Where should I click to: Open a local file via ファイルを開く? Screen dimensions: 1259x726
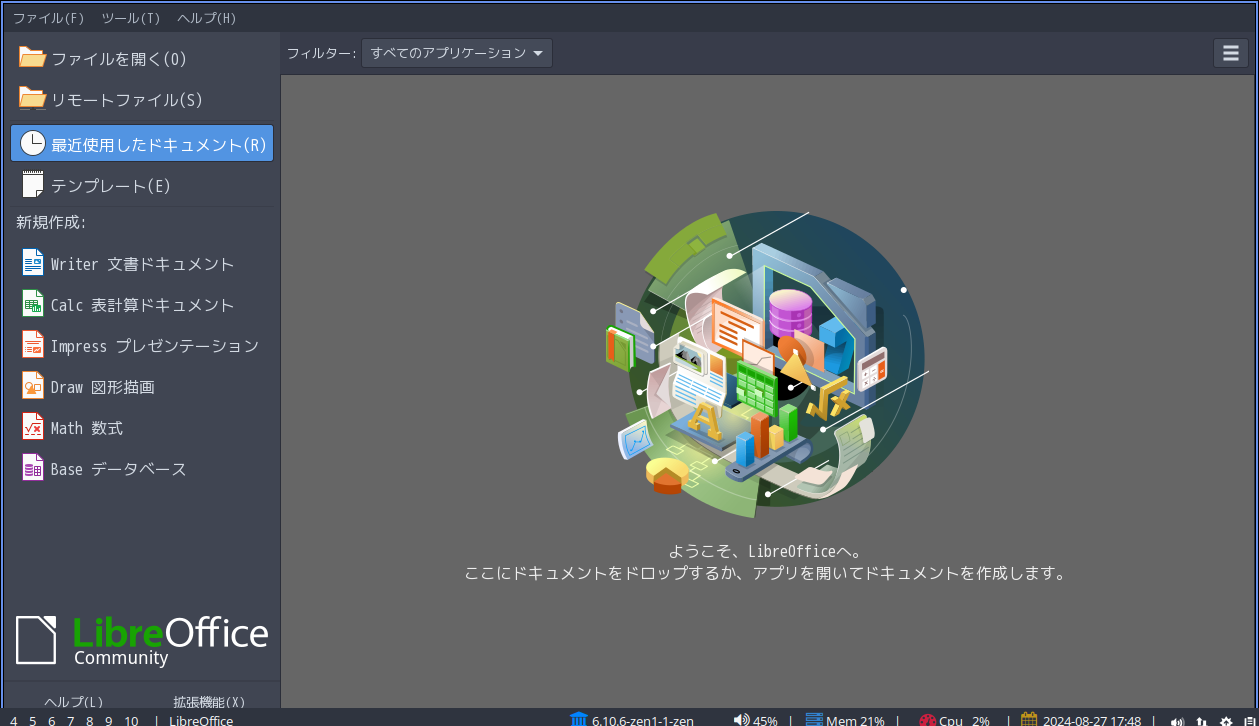click(117, 58)
